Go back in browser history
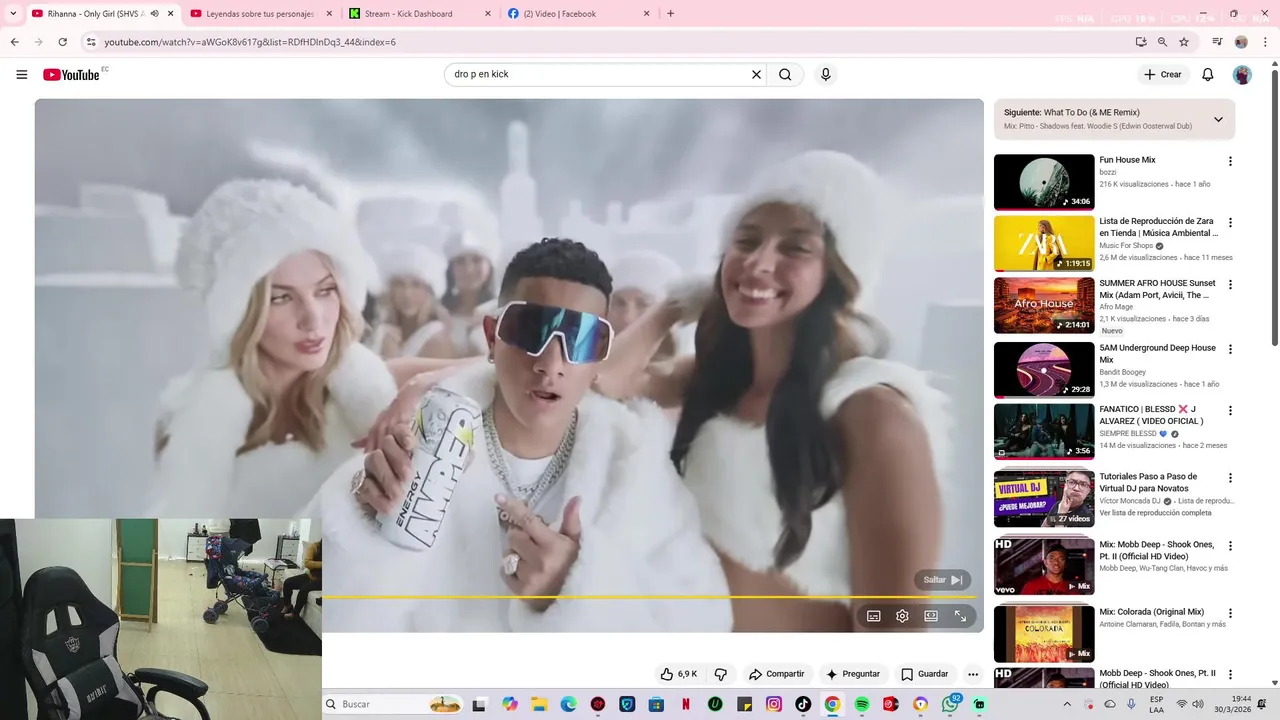1280x720 pixels. click(x=14, y=42)
